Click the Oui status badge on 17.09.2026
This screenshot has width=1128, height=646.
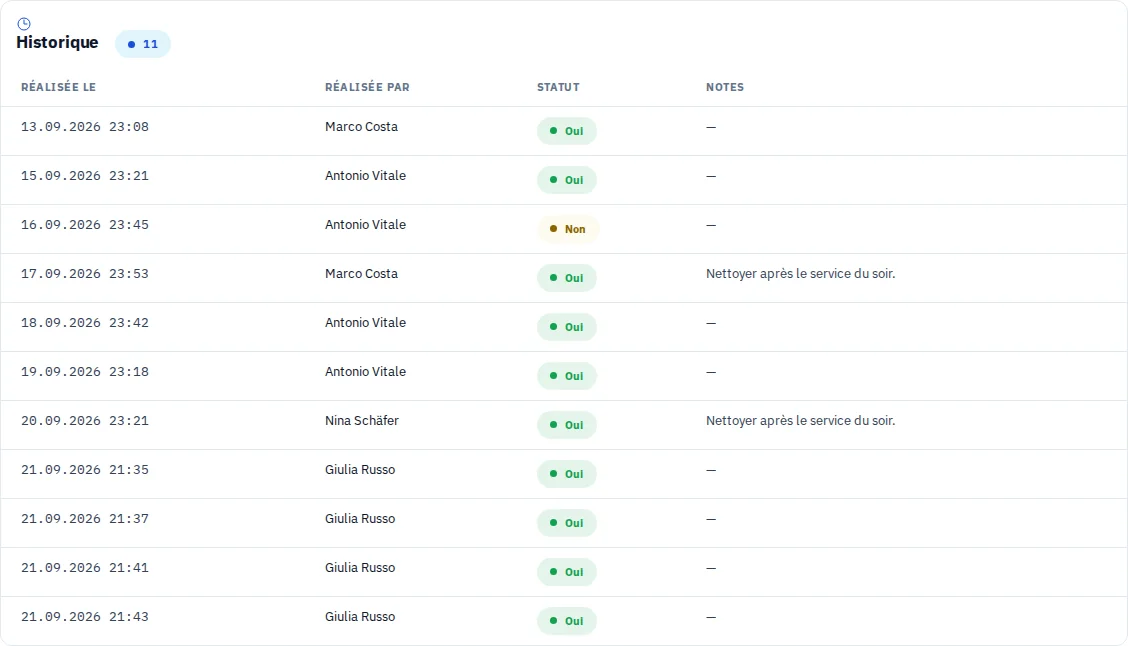[566, 278]
